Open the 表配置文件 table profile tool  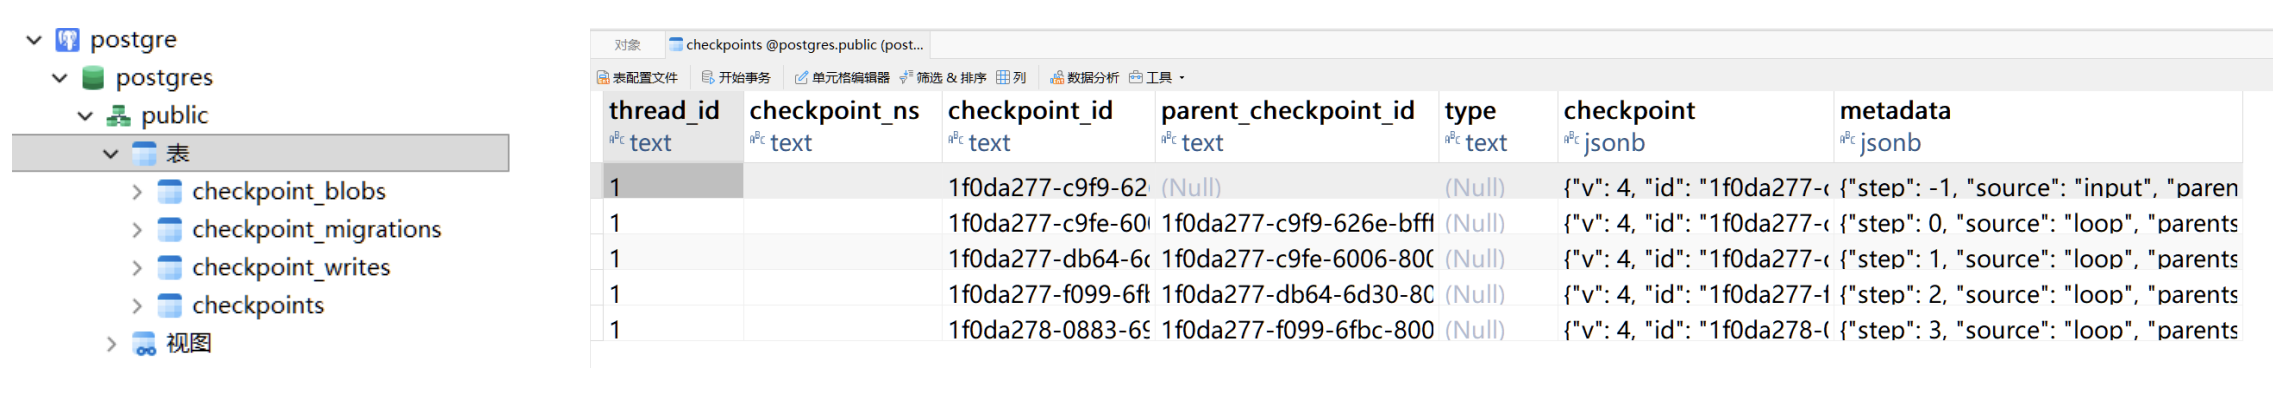tap(637, 77)
